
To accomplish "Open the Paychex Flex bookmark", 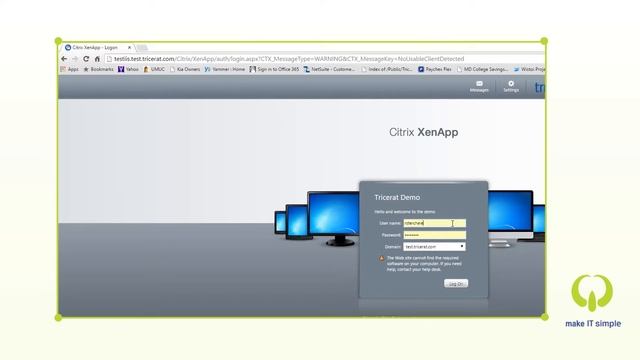I will point(435,69).
